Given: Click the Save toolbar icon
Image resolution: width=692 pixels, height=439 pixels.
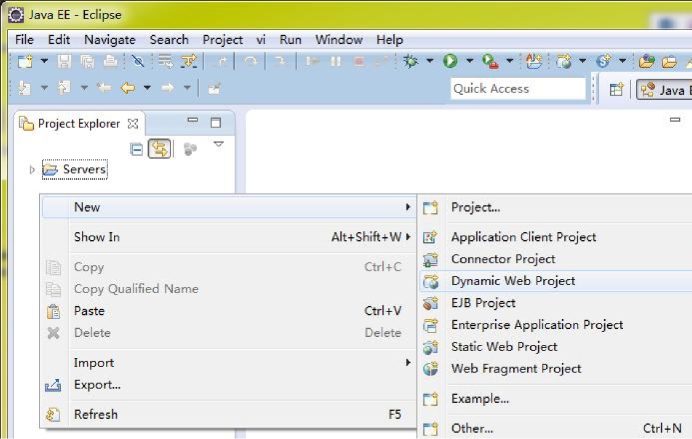Looking at the screenshot, I should tap(64, 61).
